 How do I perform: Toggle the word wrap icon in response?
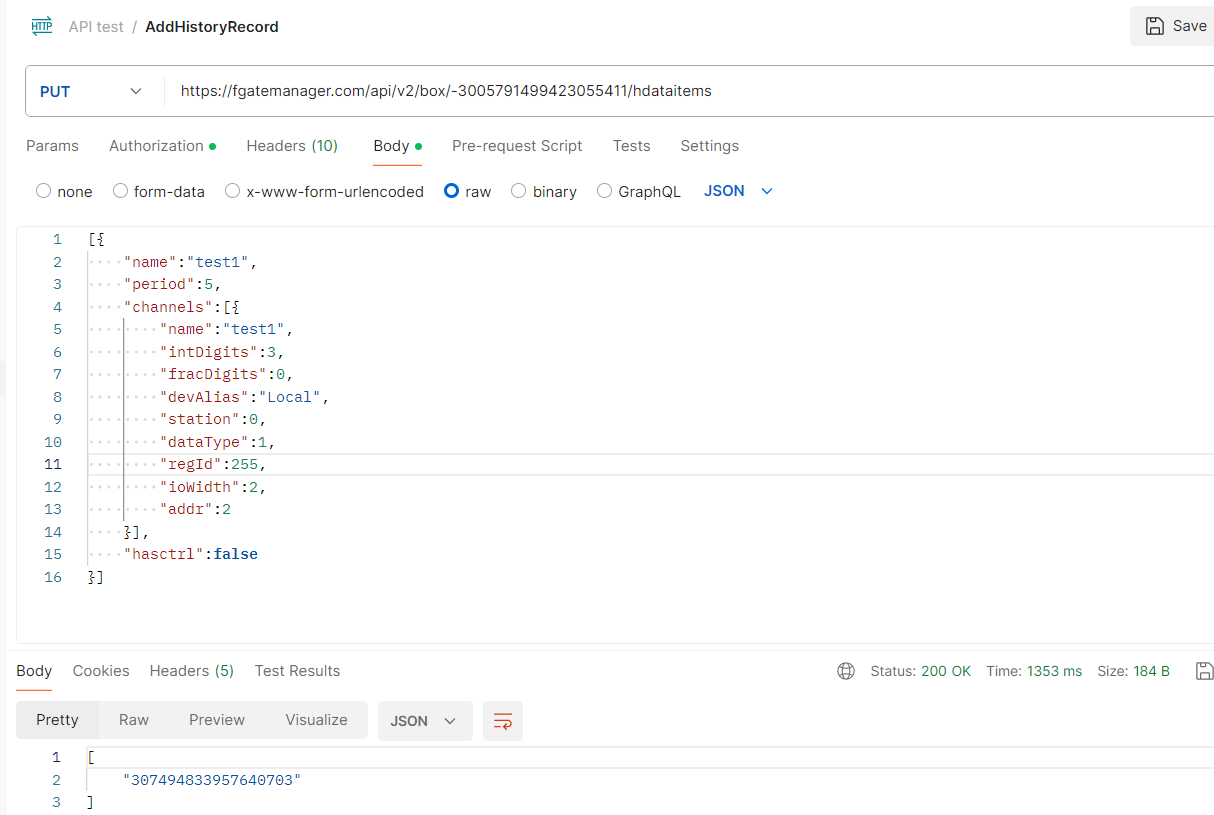[x=503, y=721]
